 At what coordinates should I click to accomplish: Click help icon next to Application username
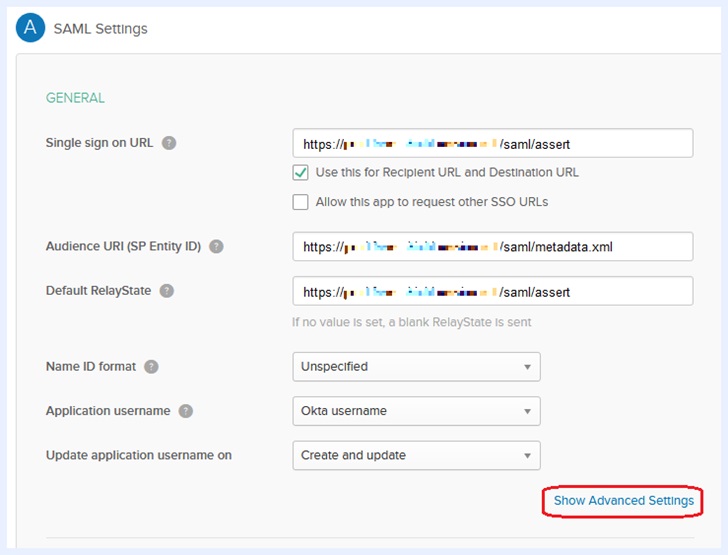(x=186, y=411)
